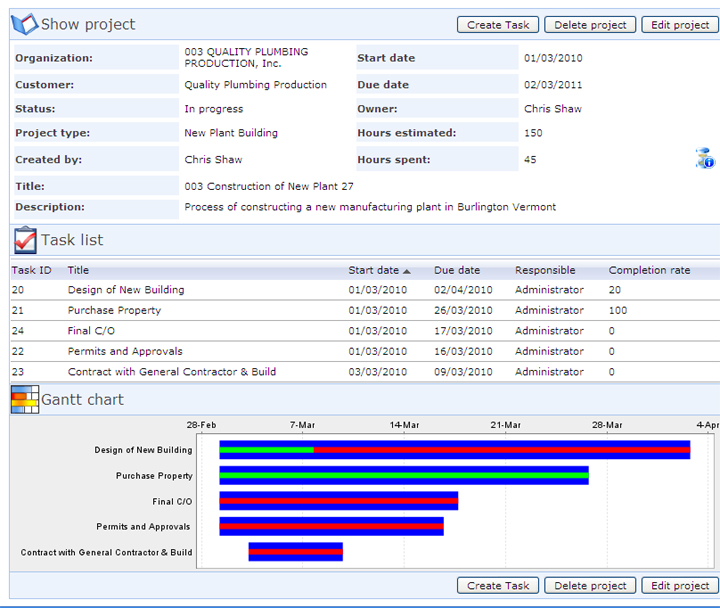This screenshot has height=608, width=720.
Task: Click due date 16/03/2010 cell
Action: (x=463, y=351)
